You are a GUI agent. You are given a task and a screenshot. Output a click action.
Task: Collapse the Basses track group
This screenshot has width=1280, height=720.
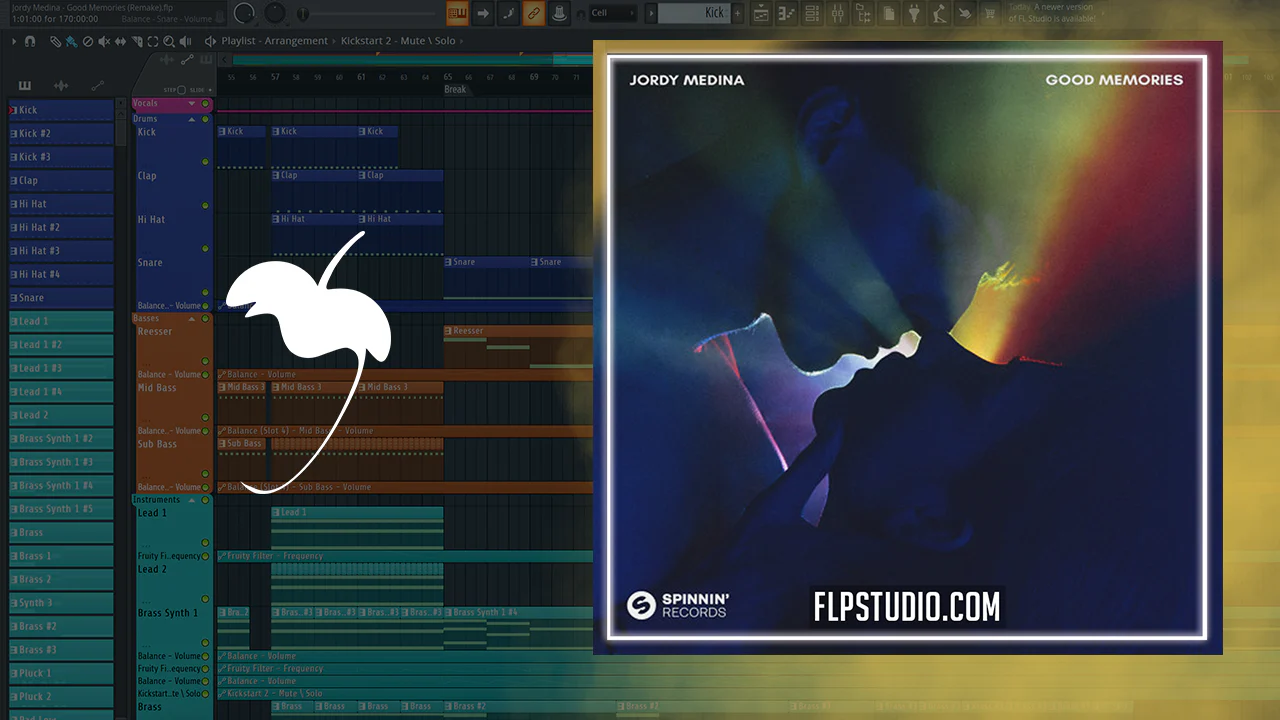tap(192, 319)
